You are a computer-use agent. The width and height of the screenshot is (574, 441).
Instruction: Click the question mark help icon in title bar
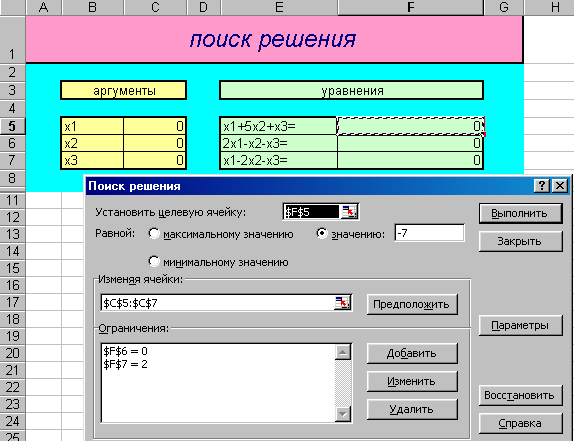point(542,186)
